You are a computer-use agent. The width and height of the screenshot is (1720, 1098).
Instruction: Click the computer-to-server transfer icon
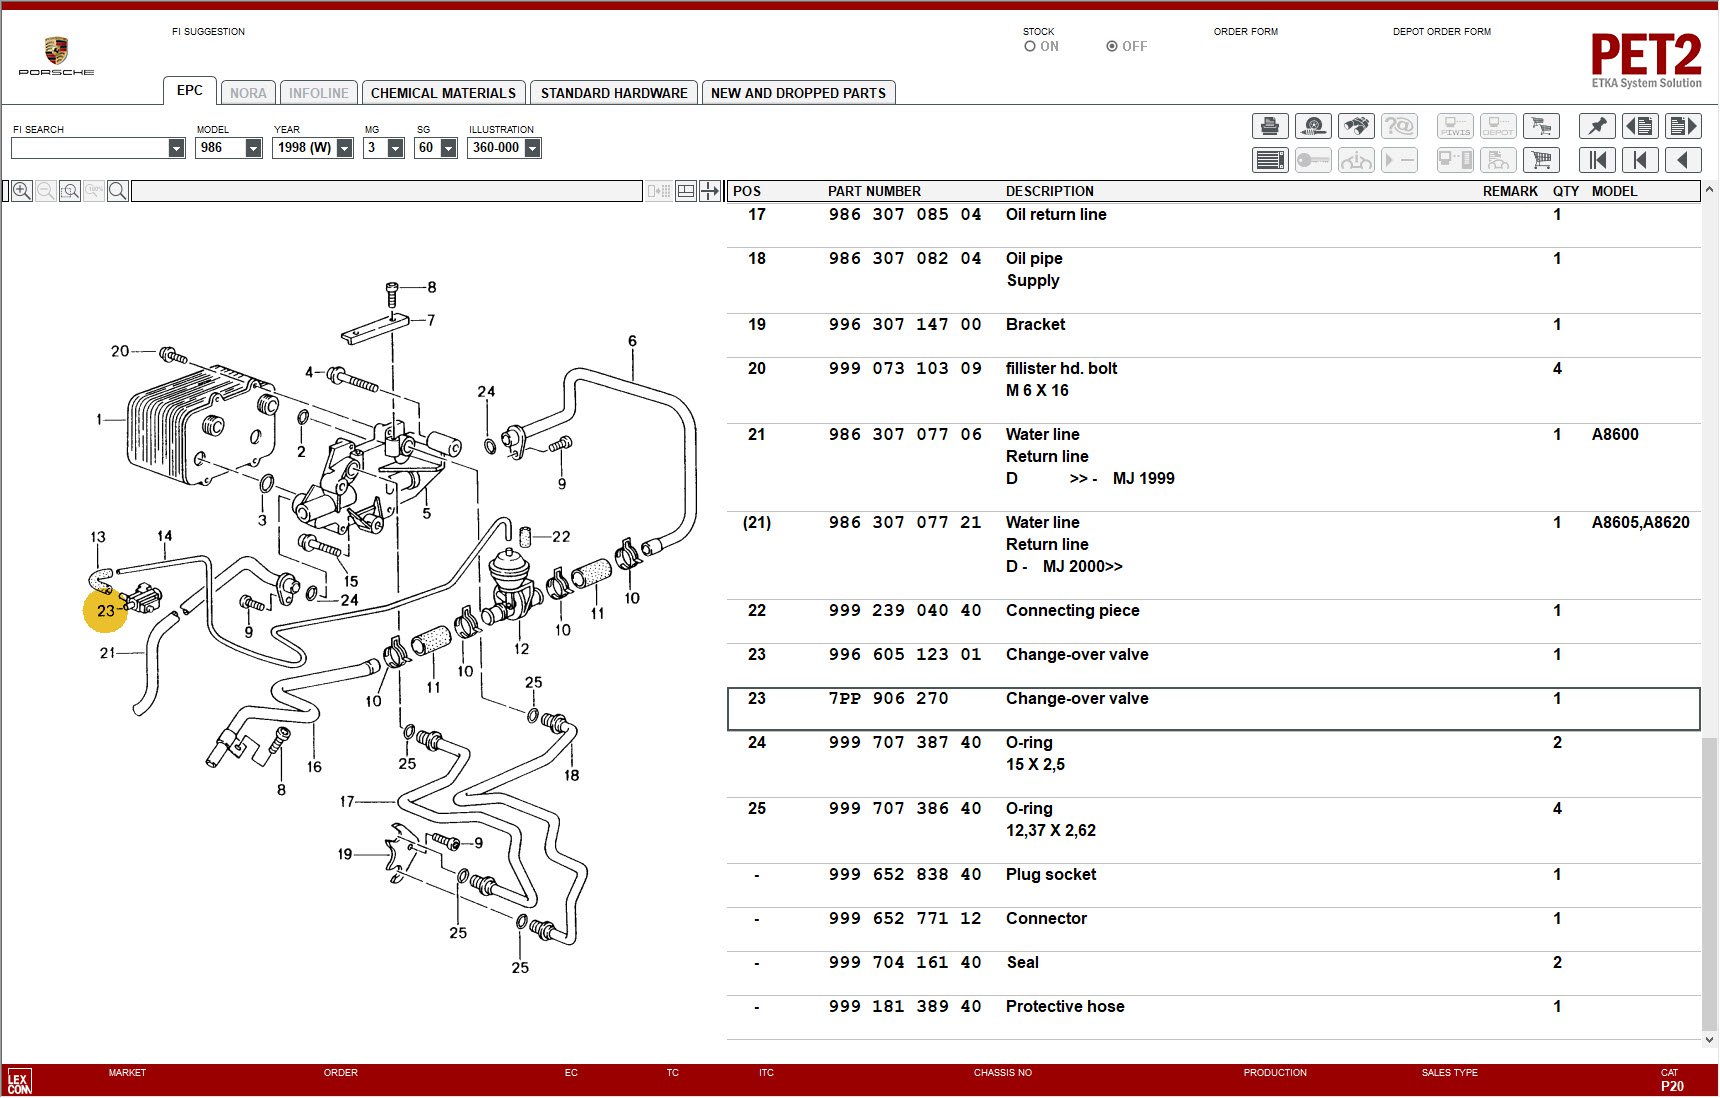pos(1455,160)
